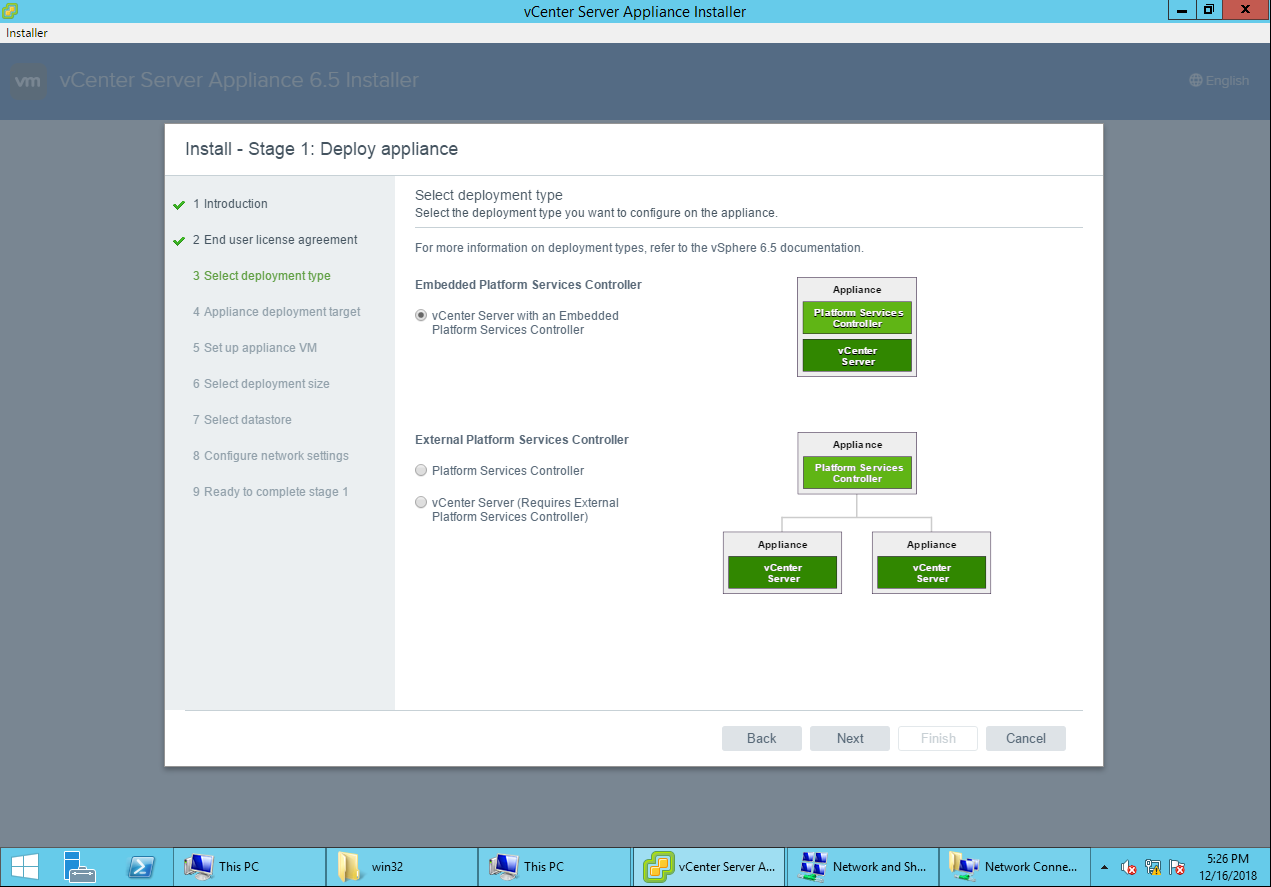Click Platform Services Controller box in embedded diagram
The height and width of the screenshot is (887, 1271).
857,318
